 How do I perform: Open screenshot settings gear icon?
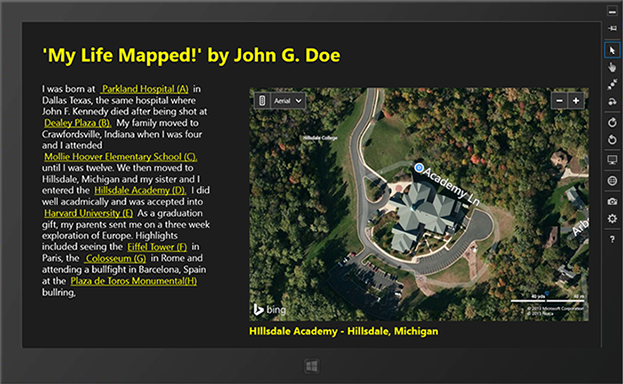tap(612, 219)
